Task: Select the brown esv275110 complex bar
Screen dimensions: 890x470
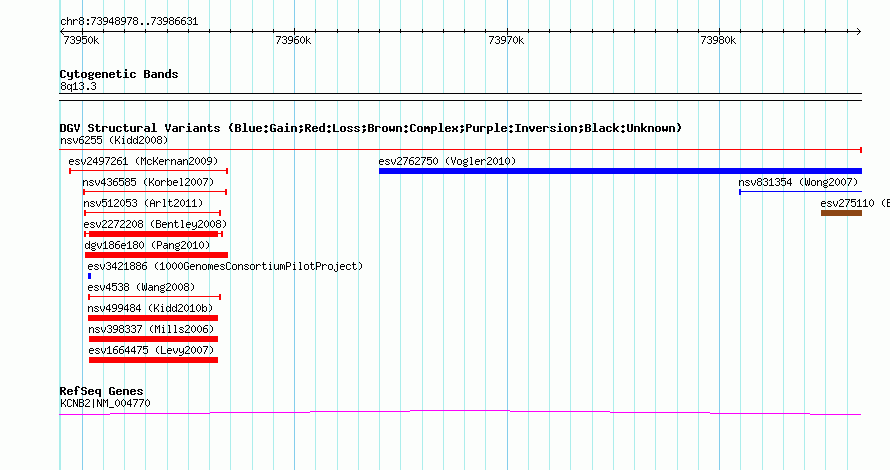Action: (841, 213)
